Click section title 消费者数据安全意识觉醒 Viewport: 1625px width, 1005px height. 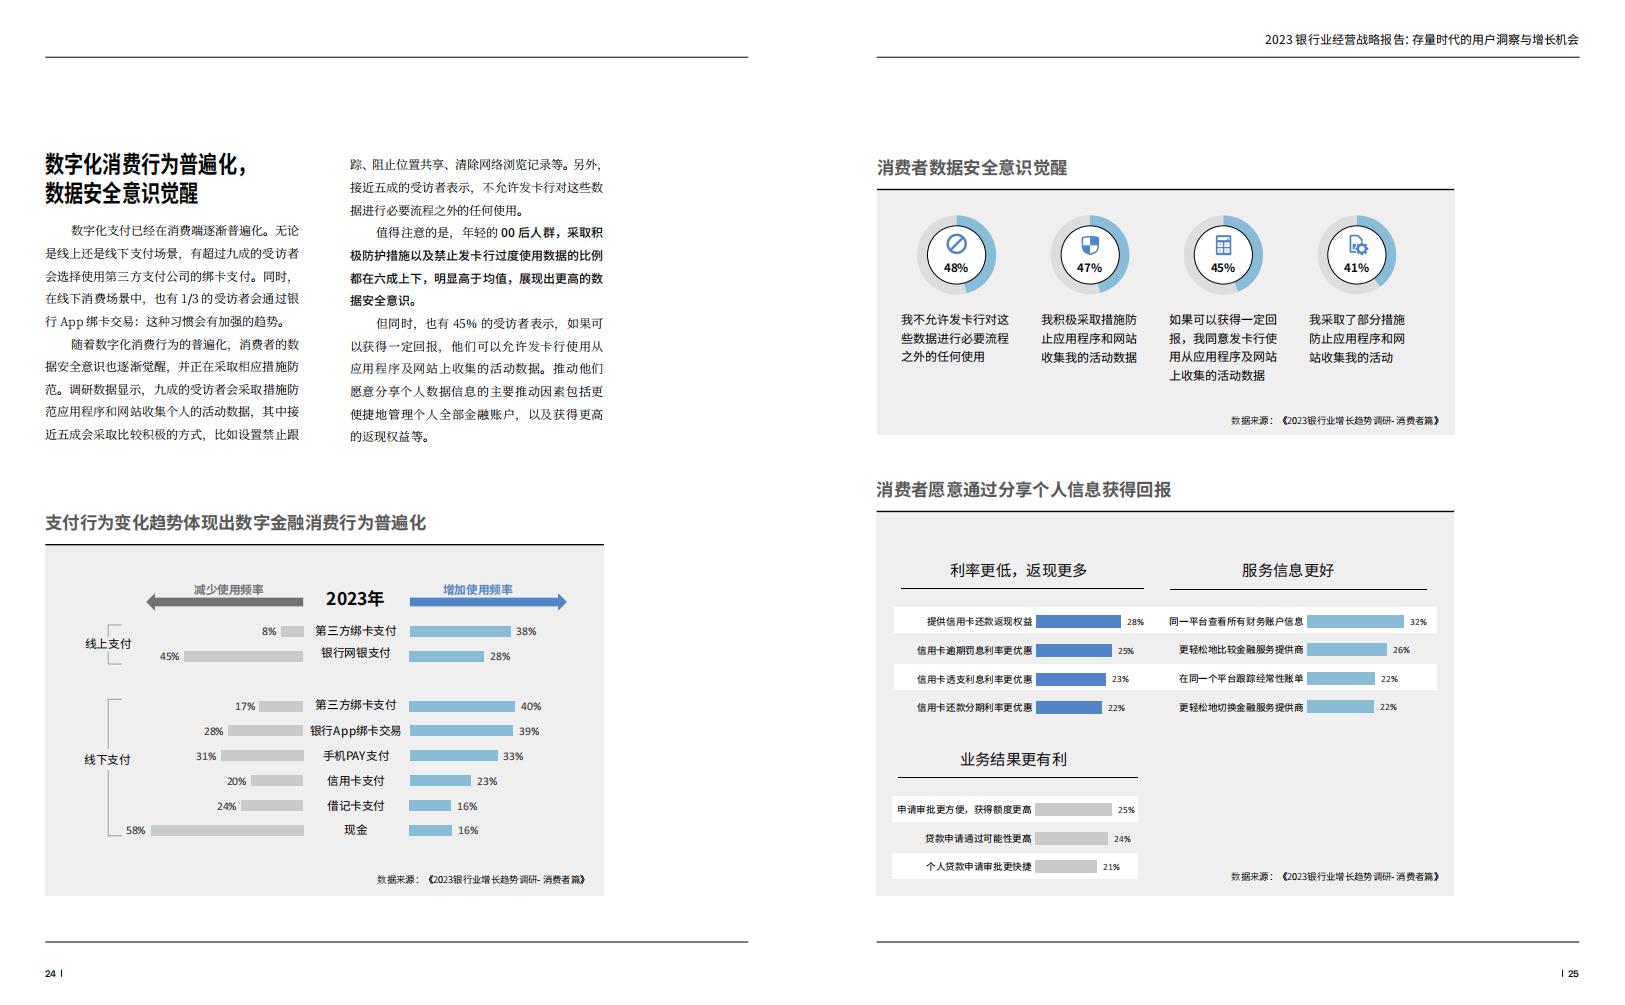tap(972, 168)
